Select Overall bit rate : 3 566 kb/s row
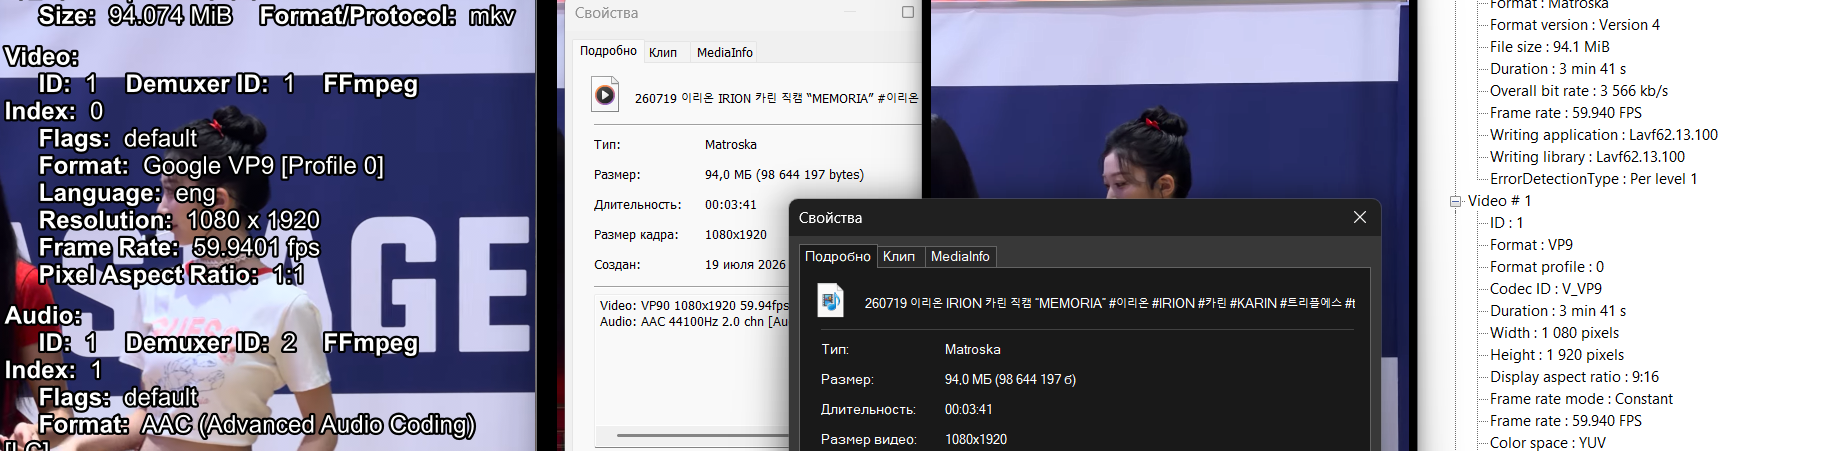1824x451 pixels. tap(1579, 91)
